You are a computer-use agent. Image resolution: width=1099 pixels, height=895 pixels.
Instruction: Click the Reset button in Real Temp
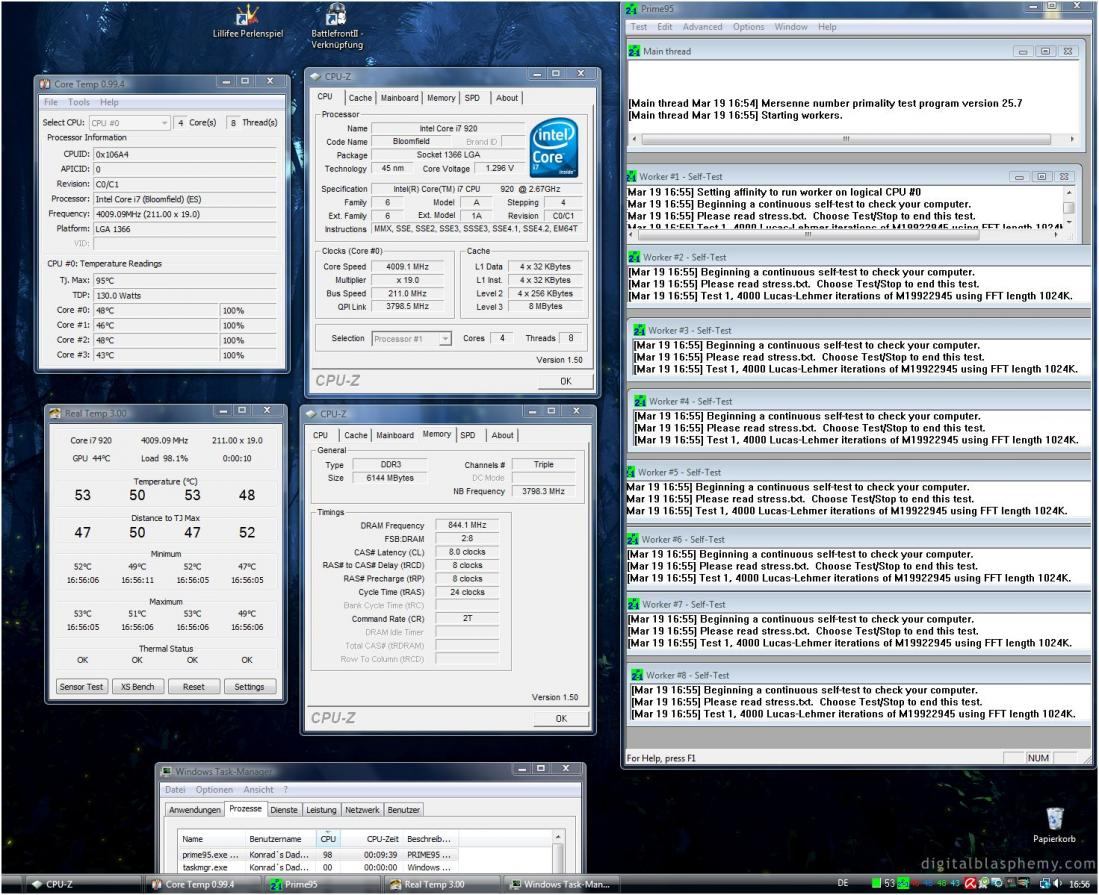(193, 687)
